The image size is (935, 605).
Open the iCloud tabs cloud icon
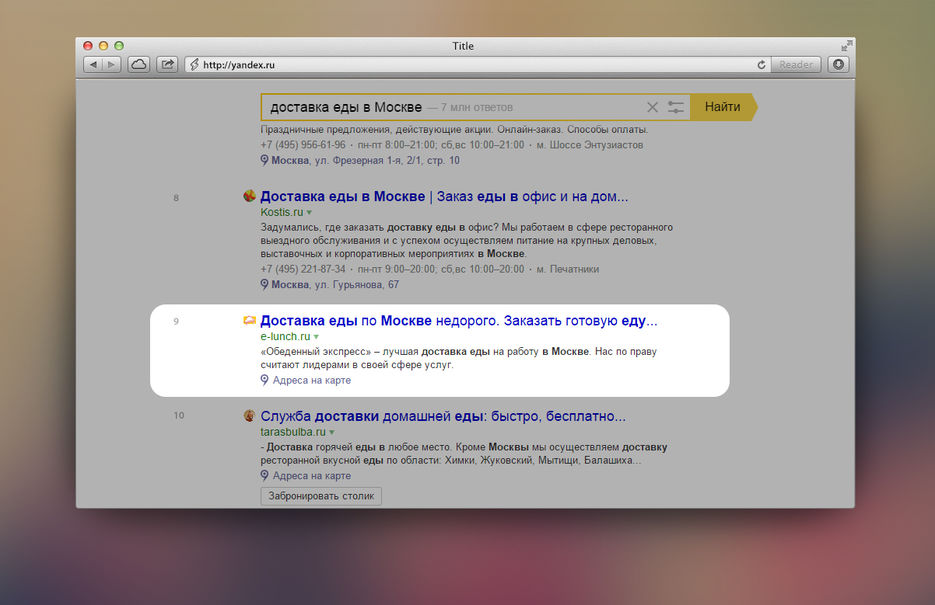click(x=139, y=64)
